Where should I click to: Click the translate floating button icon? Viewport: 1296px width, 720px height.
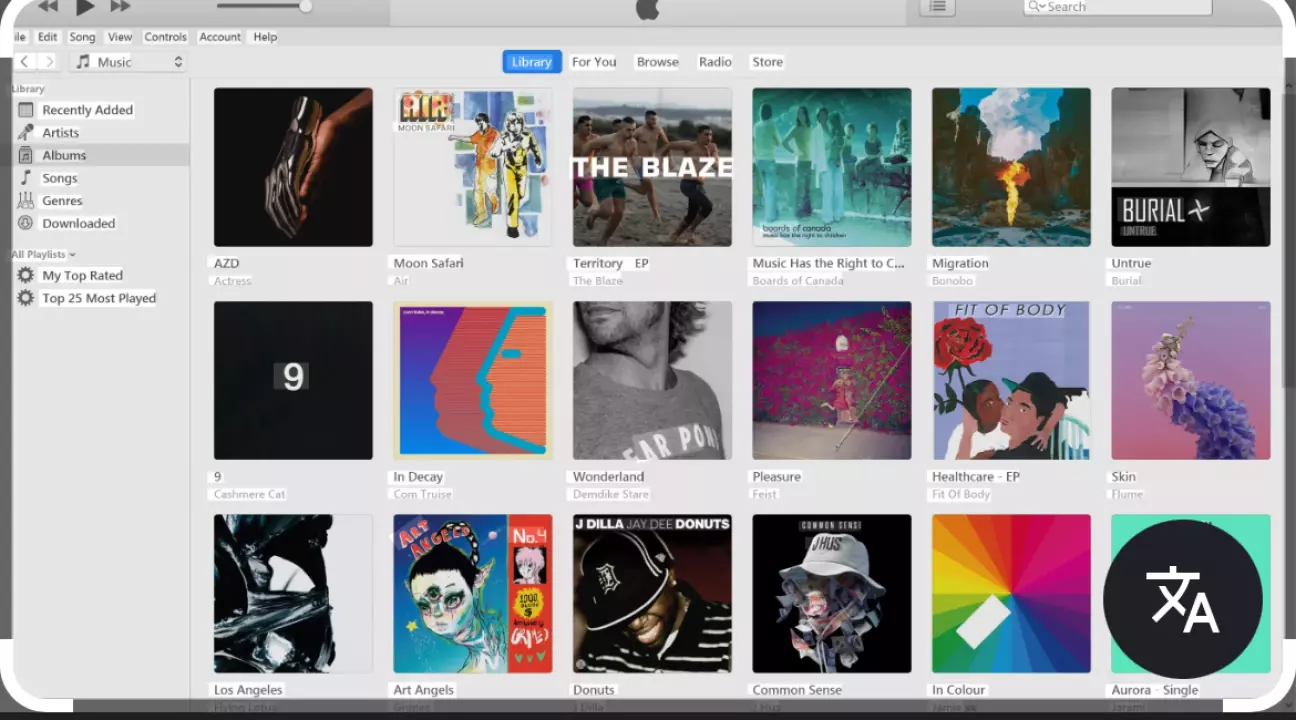1182,599
